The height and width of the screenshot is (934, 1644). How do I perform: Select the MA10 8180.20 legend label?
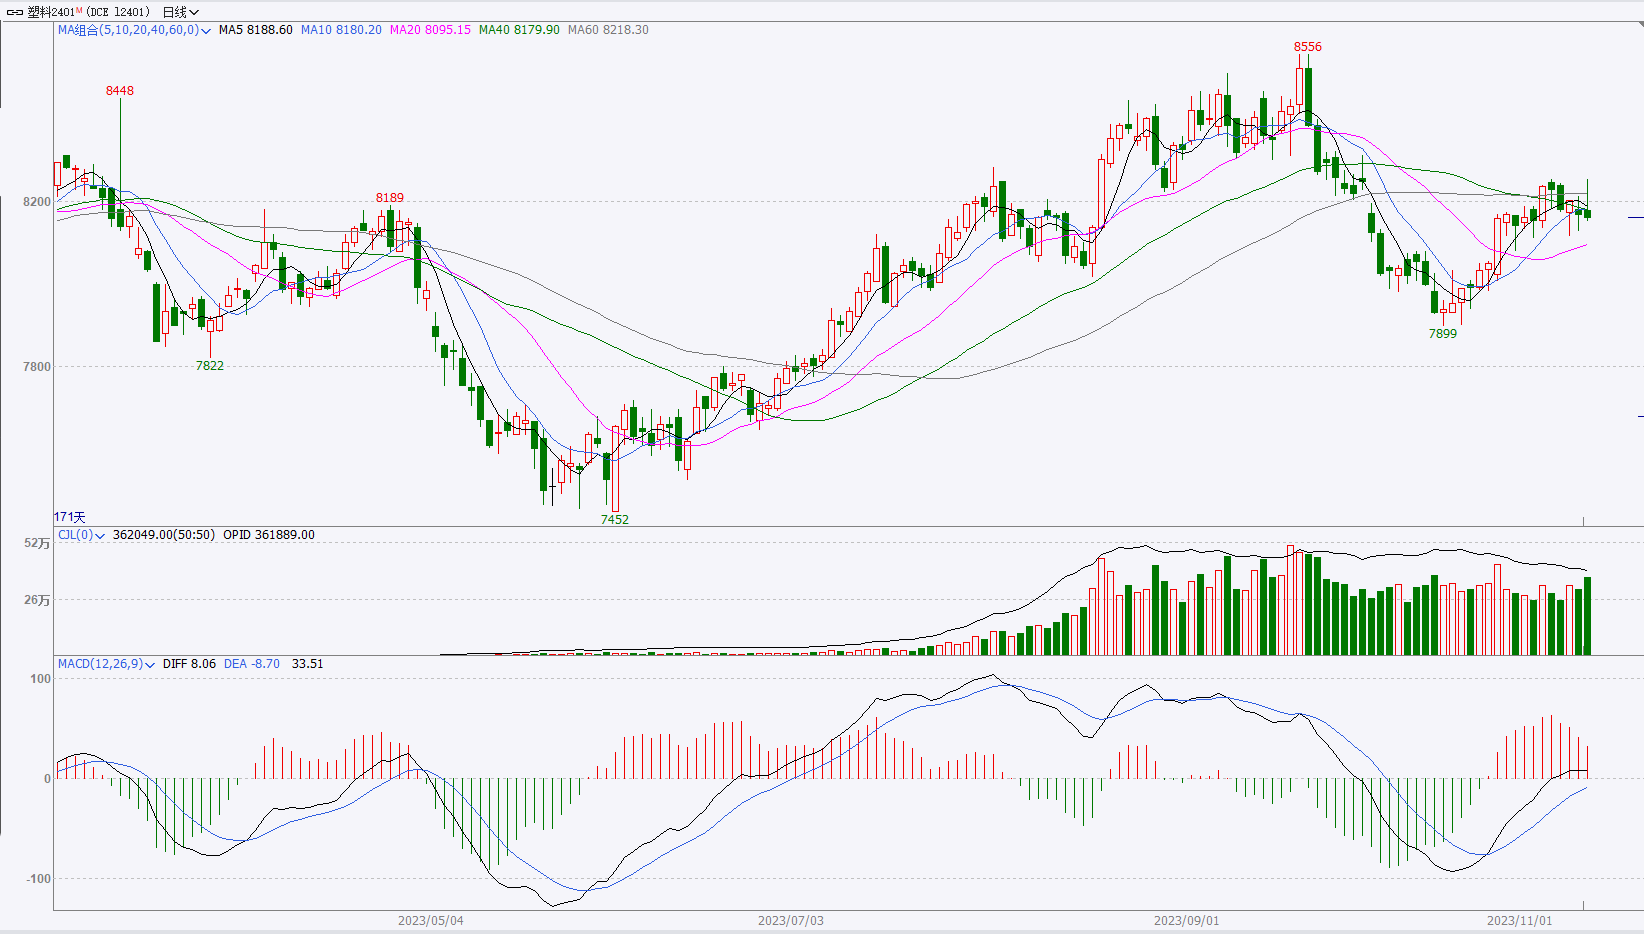[x=341, y=30]
